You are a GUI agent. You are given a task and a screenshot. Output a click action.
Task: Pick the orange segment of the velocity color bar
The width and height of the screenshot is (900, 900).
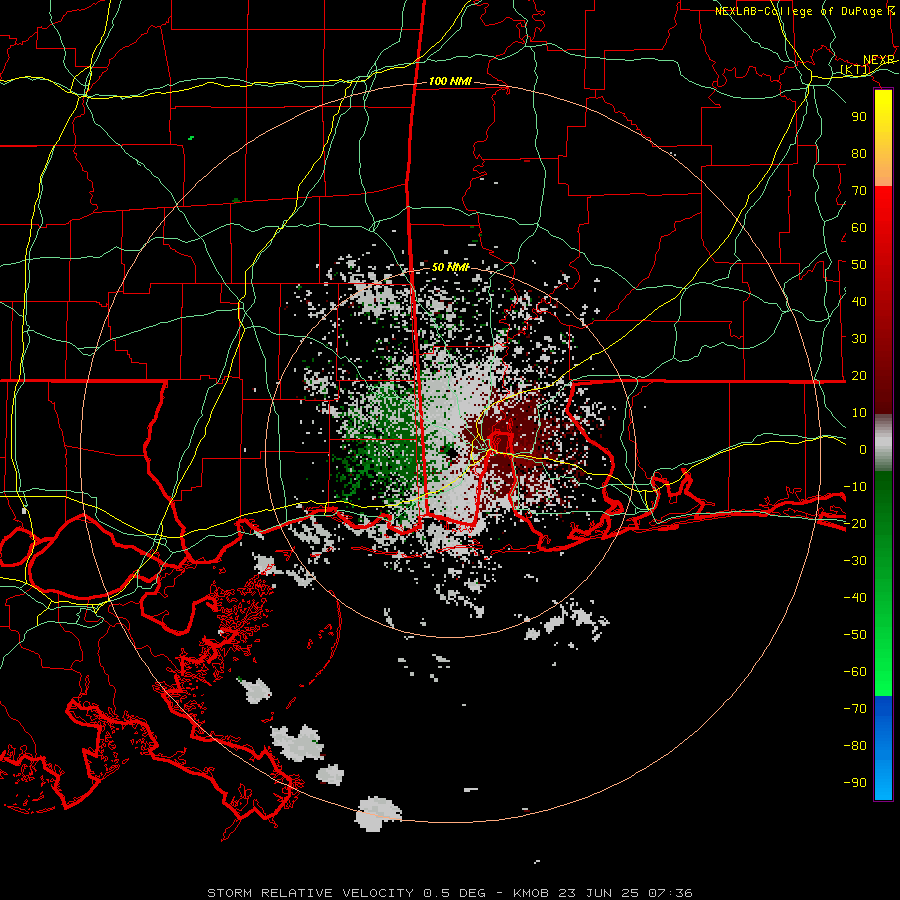[883, 172]
